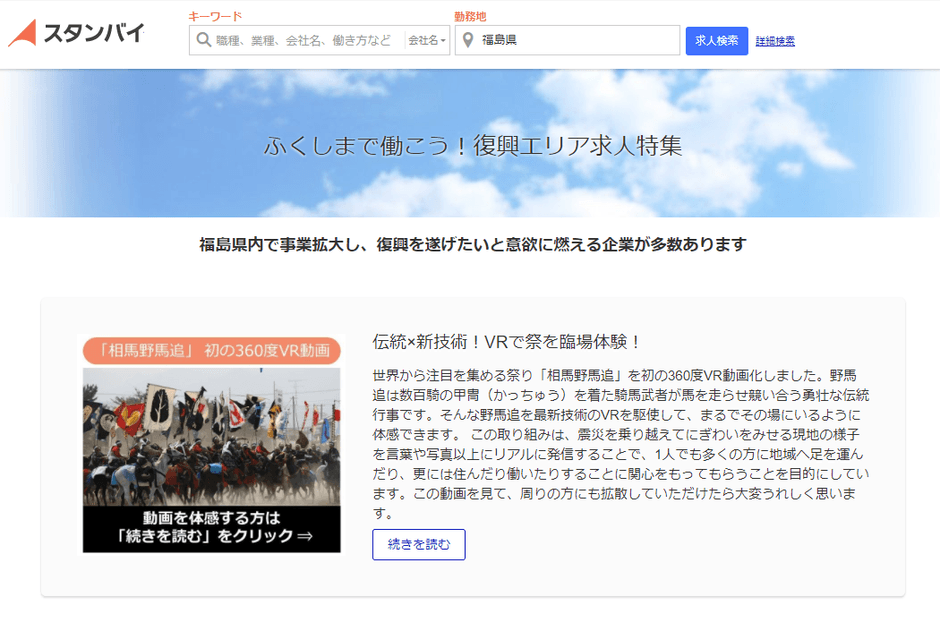Click the 福島県内で事業拡大 subheading

473,244
